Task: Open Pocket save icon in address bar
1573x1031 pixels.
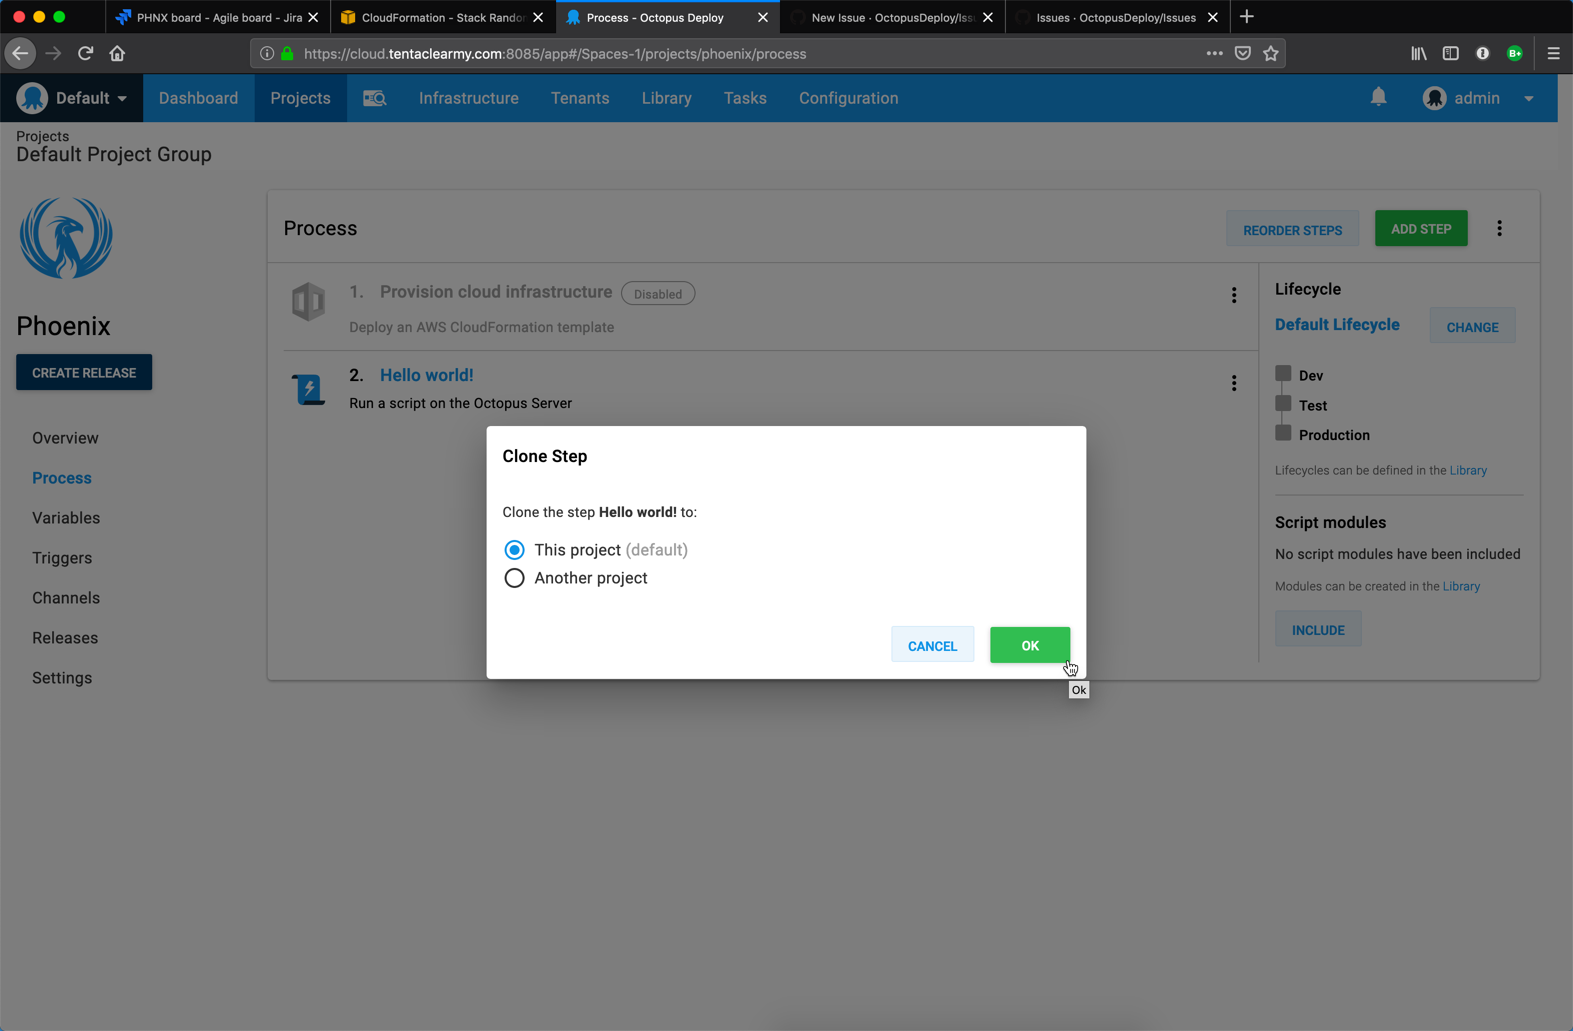Action: [x=1243, y=54]
